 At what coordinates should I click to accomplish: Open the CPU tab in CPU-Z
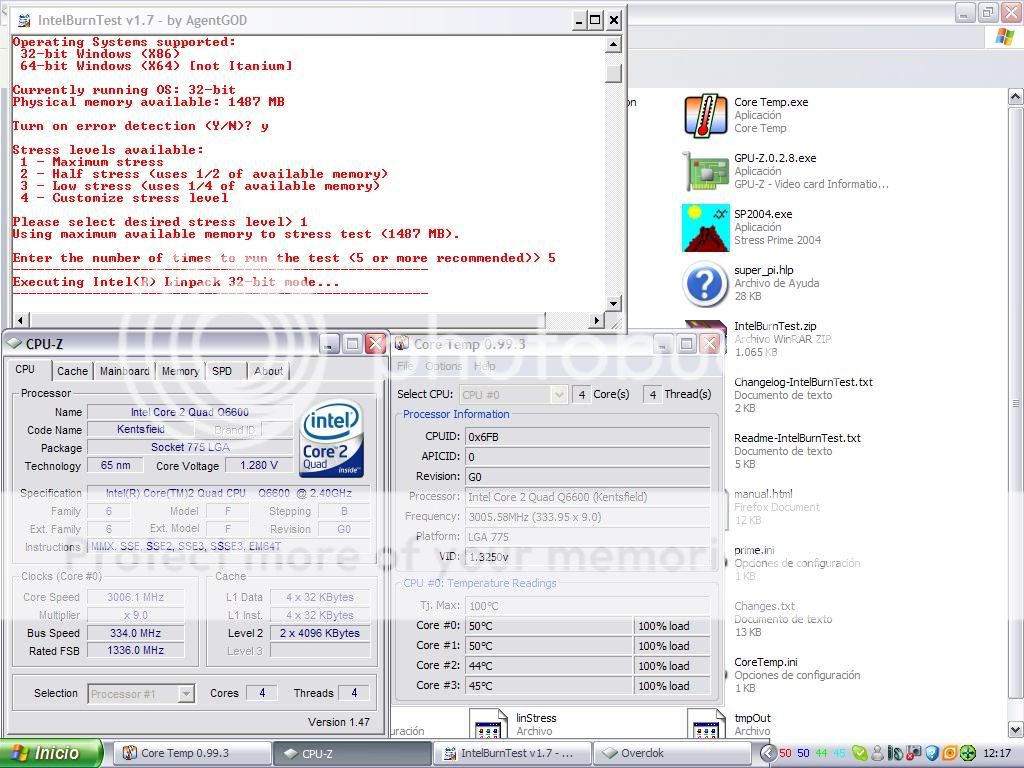[x=25, y=370]
